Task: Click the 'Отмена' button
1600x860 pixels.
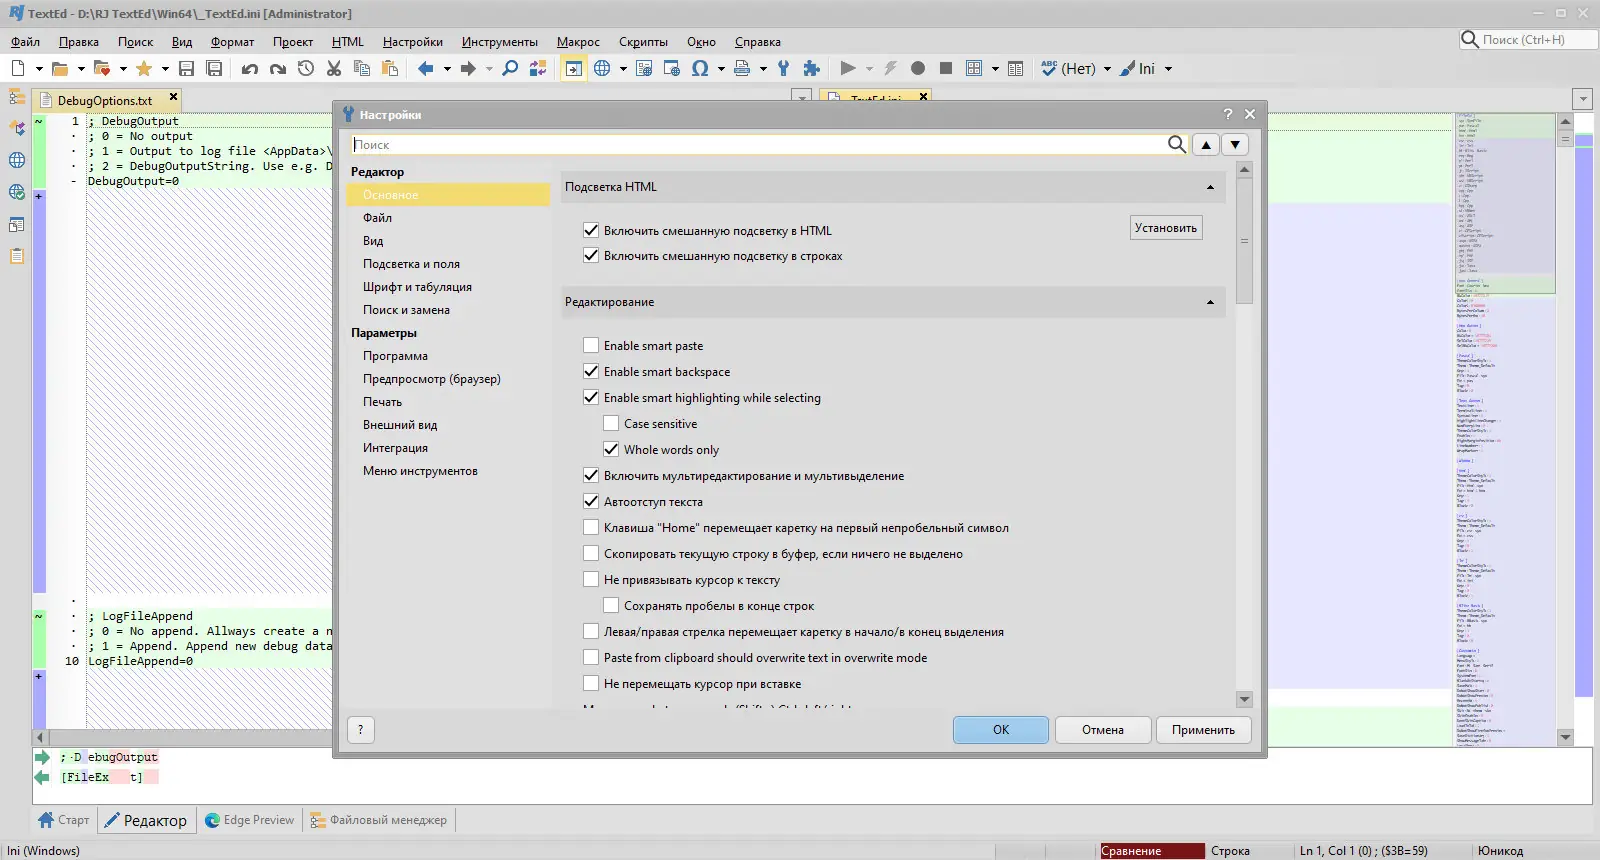Action: click(x=1103, y=730)
